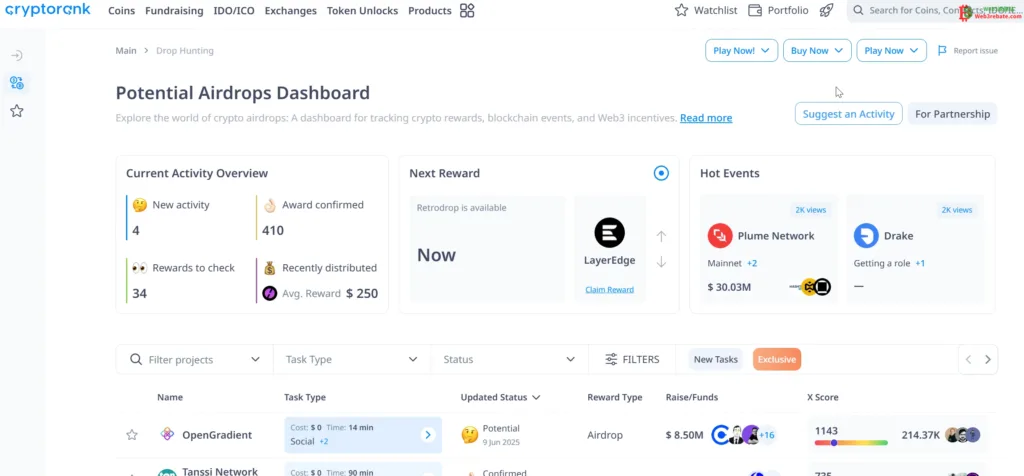Screen dimensions: 1024x476
Task: Add OpenGradient to watchlist star
Action: click(x=132, y=435)
